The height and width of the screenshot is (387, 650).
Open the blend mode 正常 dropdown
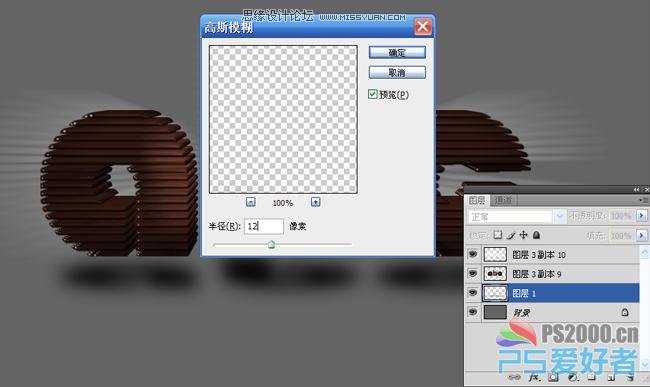[517, 216]
